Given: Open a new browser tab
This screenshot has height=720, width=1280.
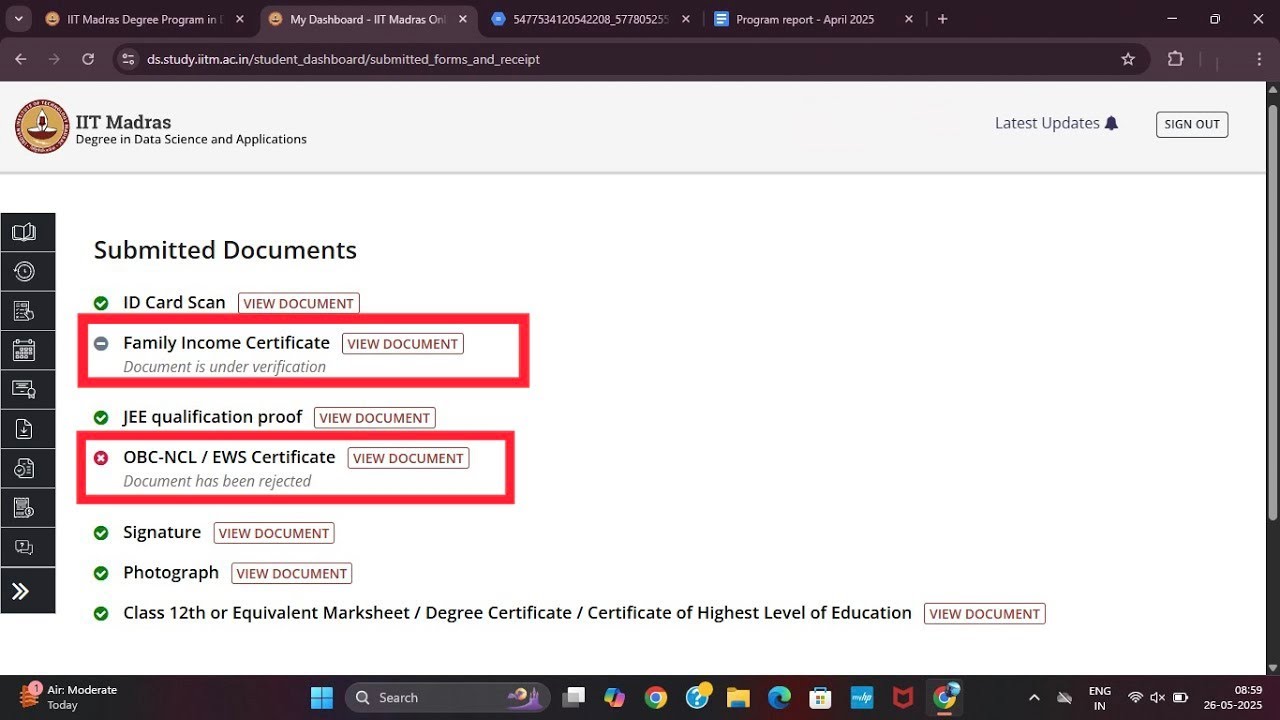Looking at the screenshot, I should 942,19.
